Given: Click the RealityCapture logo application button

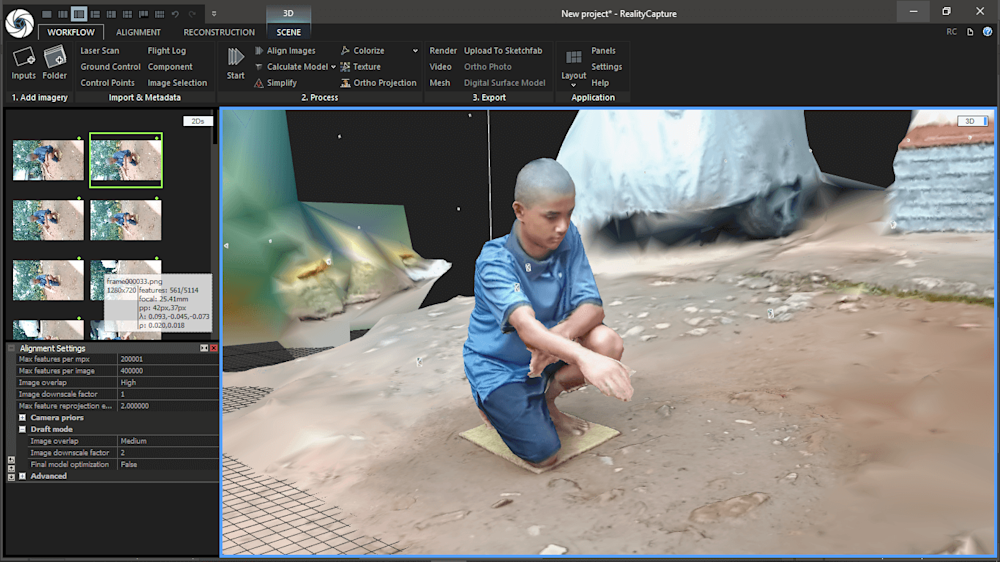Looking at the screenshot, I should [19, 20].
